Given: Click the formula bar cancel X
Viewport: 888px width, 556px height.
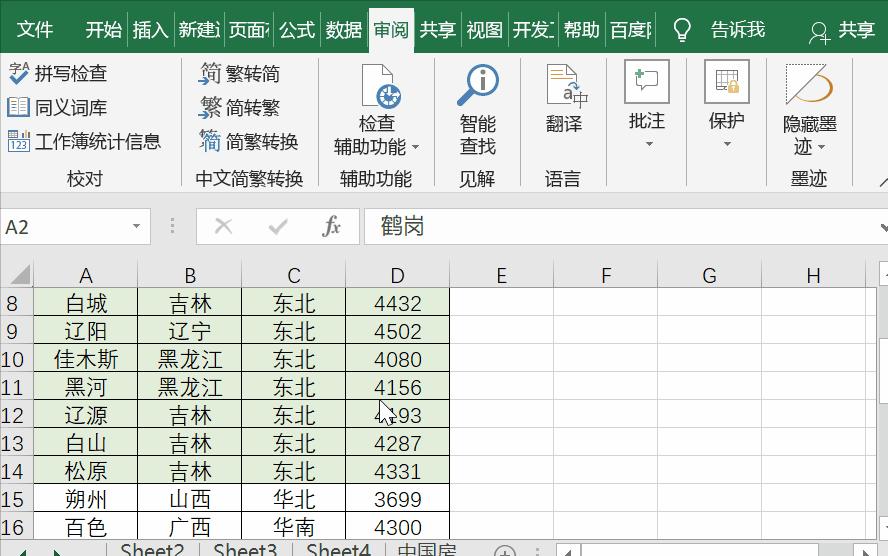Looking at the screenshot, I should 223,226.
